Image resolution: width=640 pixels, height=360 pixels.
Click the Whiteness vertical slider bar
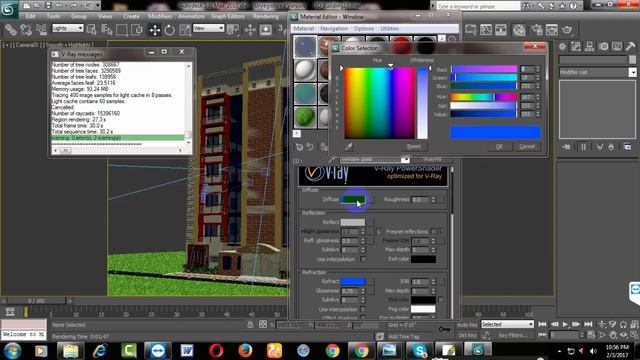422,103
